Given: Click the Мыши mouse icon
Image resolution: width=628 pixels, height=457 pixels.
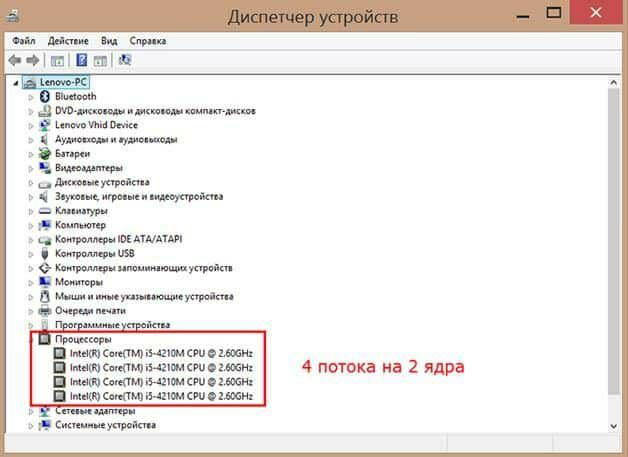Looking at the screenshot, I should coord(45,296).
